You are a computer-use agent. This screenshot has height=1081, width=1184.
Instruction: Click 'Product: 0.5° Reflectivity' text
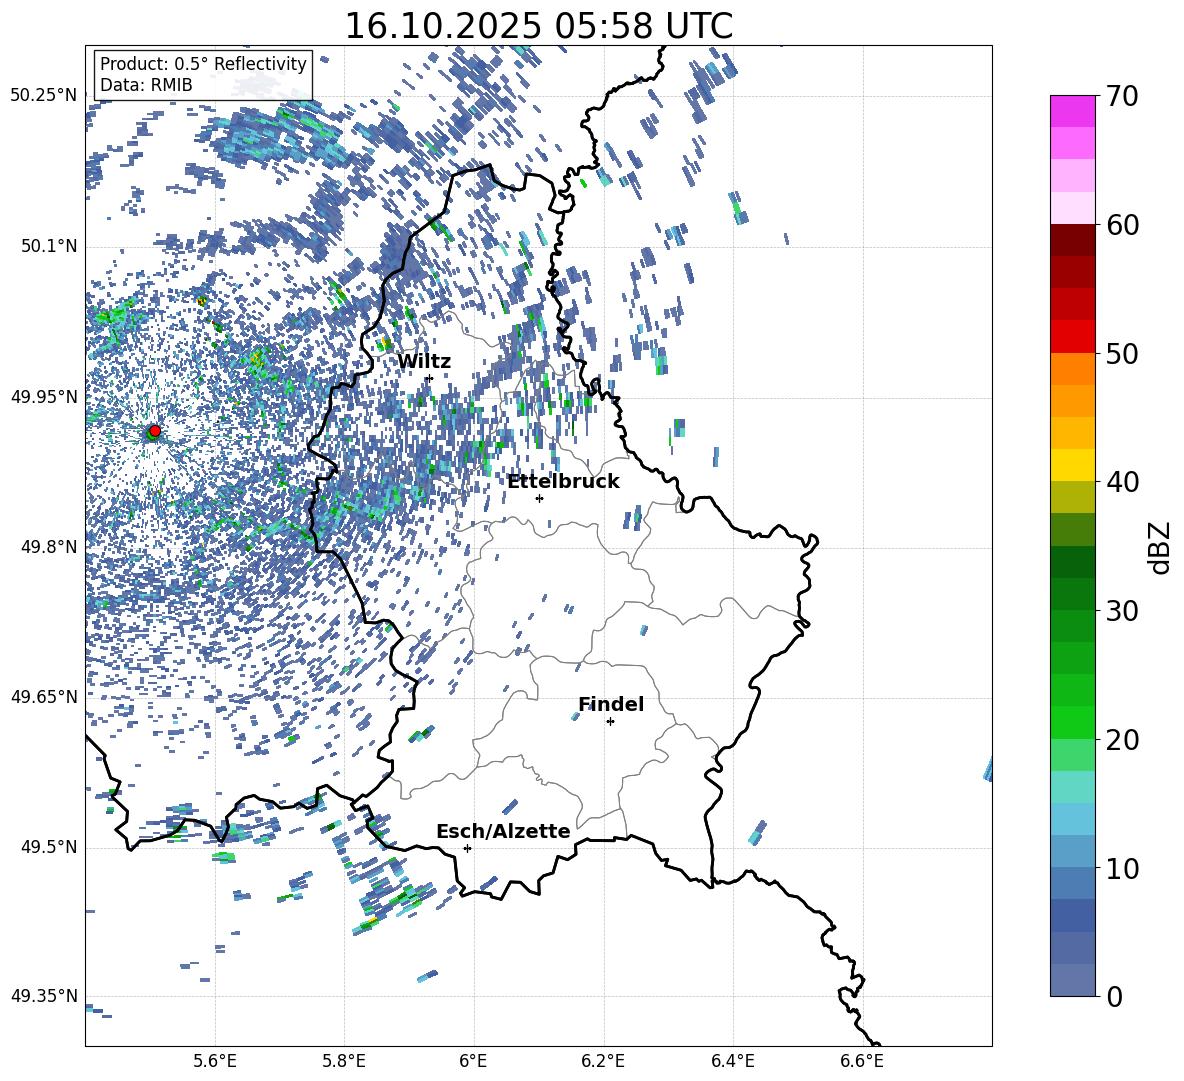pos(203,63)
